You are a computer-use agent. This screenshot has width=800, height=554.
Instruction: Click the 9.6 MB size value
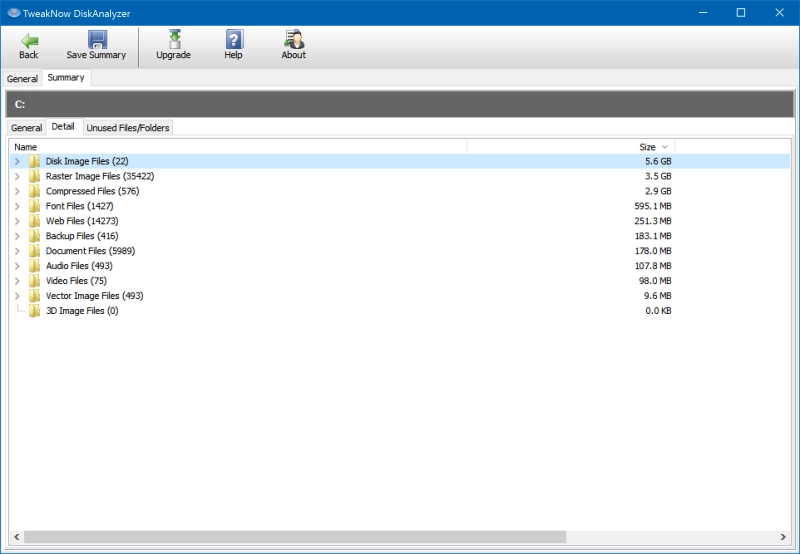pos(658,296)
